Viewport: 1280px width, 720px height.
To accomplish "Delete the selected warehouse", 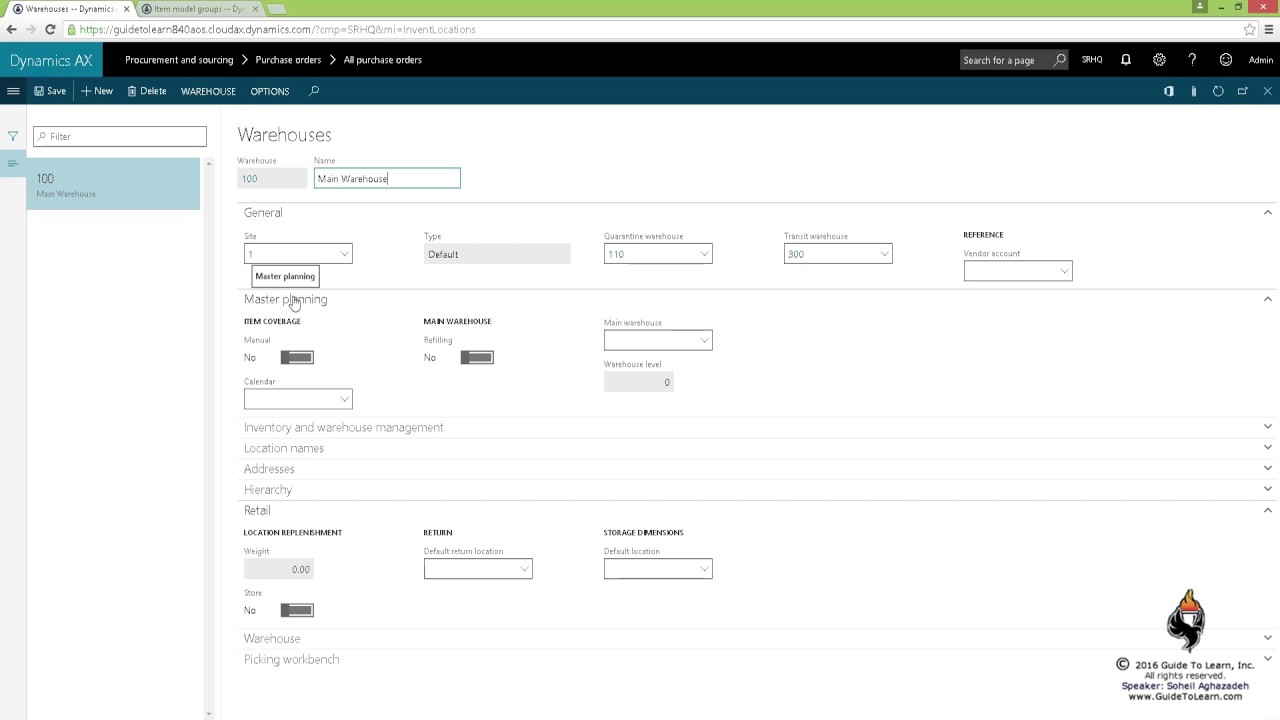I will point(147,91).
